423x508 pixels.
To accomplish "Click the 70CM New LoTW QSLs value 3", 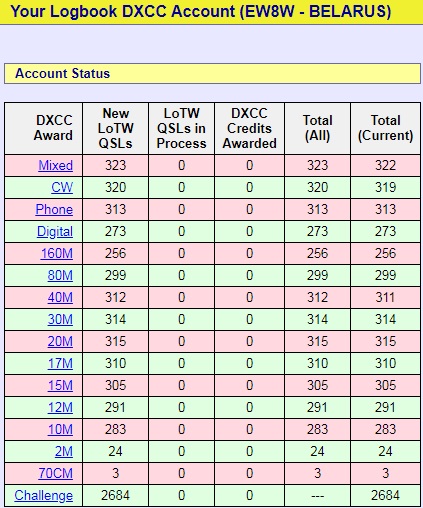I will (115, 473).
